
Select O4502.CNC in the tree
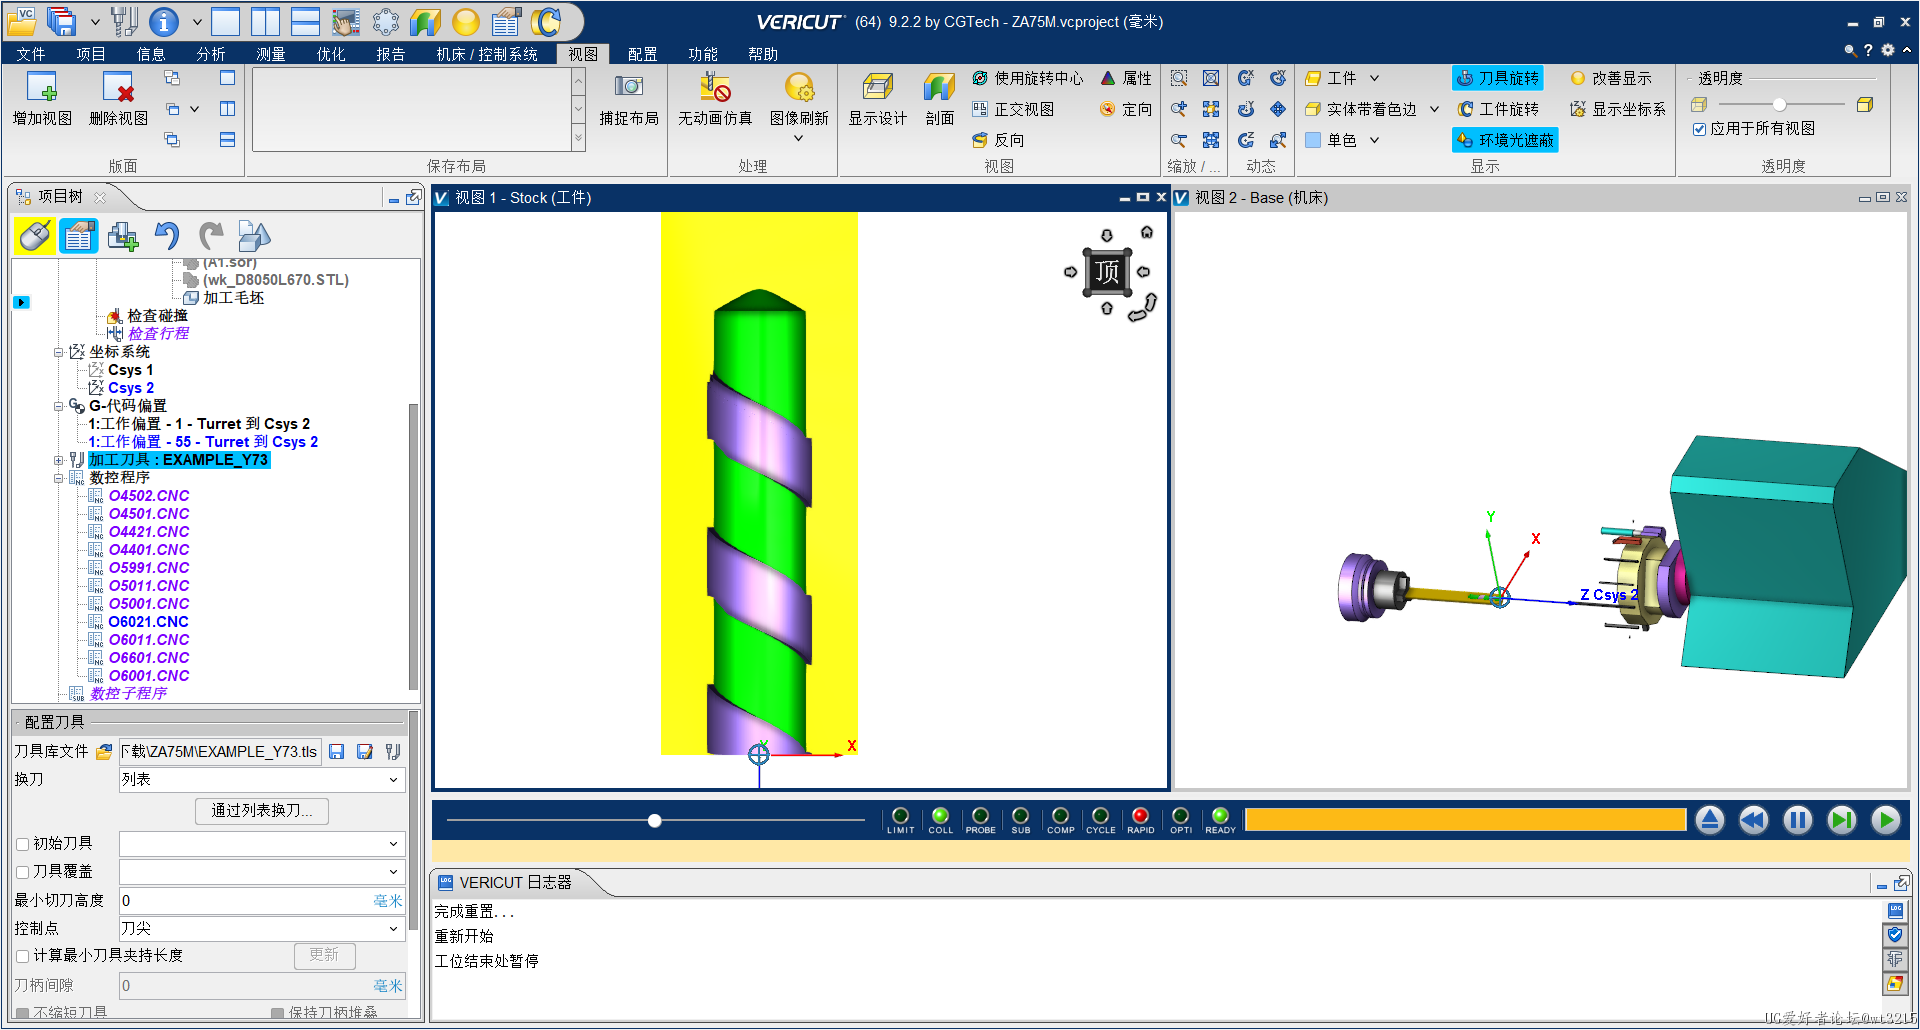click(x=149, y=496)
